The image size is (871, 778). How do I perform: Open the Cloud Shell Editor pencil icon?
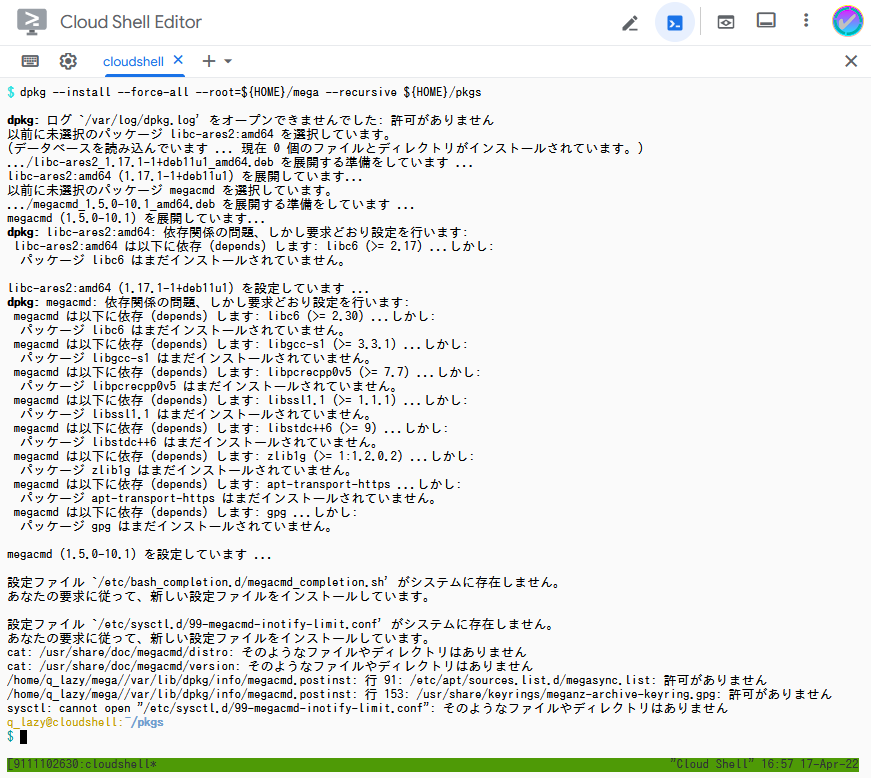pos(630,22)
